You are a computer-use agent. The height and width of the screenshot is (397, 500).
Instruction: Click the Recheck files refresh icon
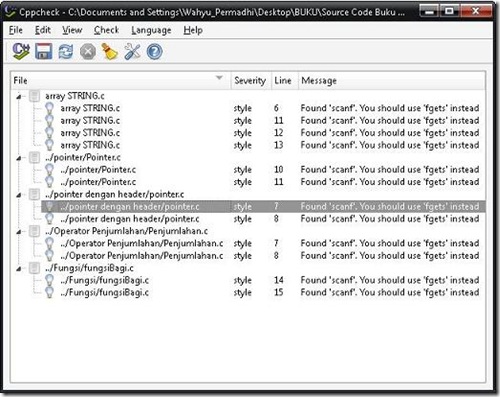[x=66, y=52]
